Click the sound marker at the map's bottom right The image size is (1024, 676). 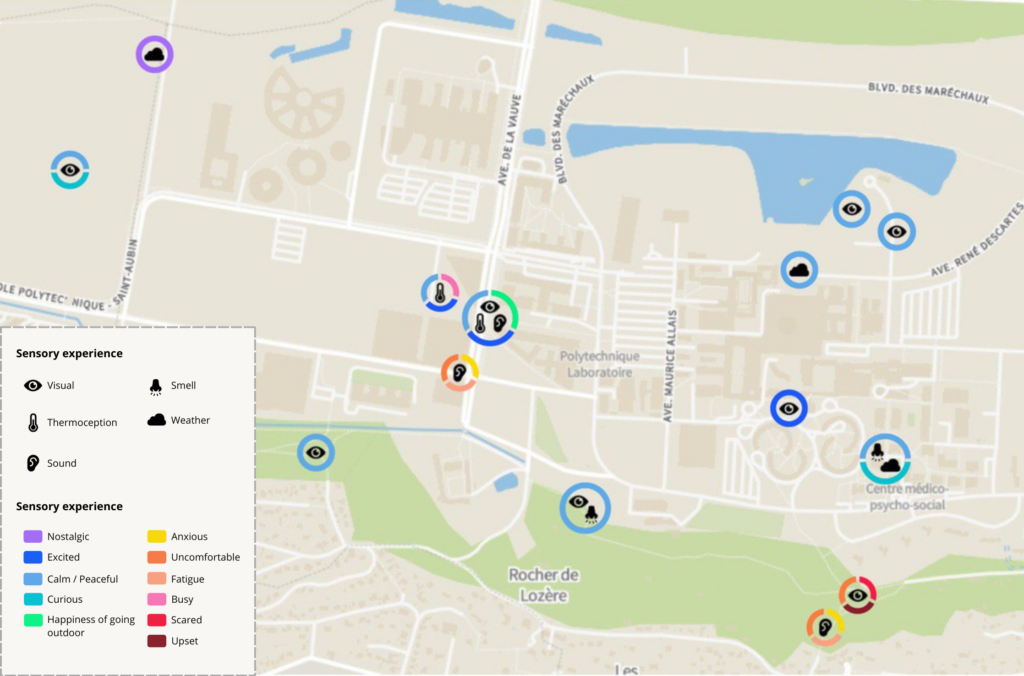pos(825,627)
